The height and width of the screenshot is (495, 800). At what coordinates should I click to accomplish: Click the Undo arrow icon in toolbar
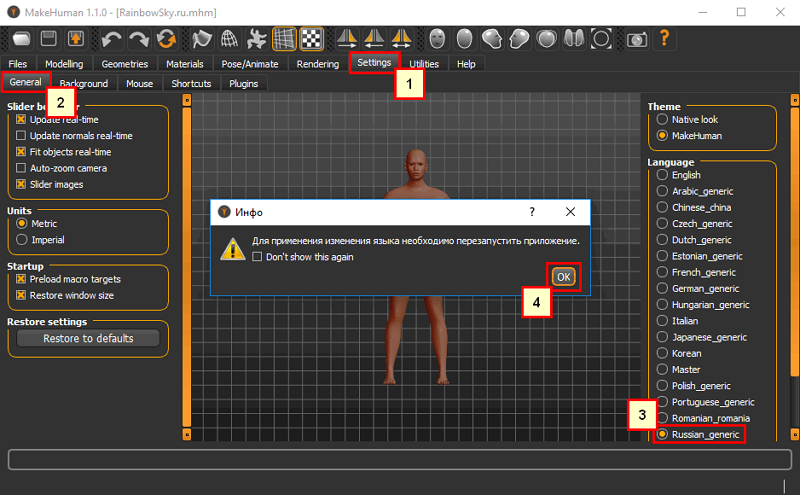pyautogui.click(x=112, y=39)
